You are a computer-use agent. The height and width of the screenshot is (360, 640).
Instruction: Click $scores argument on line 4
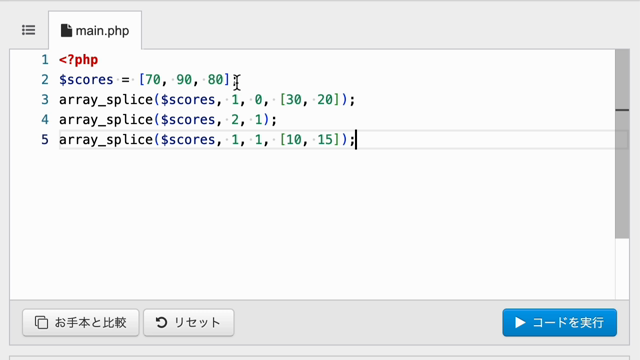tap(188, 120)
